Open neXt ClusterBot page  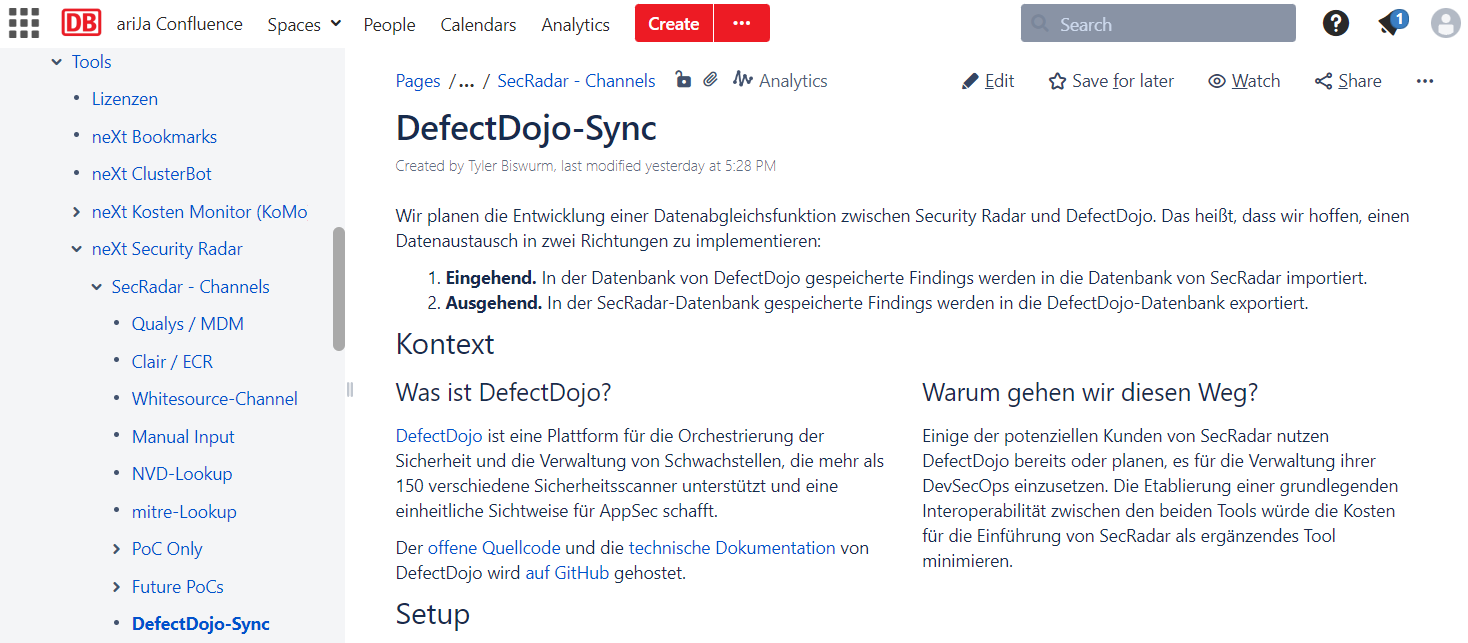pos(152,174)
